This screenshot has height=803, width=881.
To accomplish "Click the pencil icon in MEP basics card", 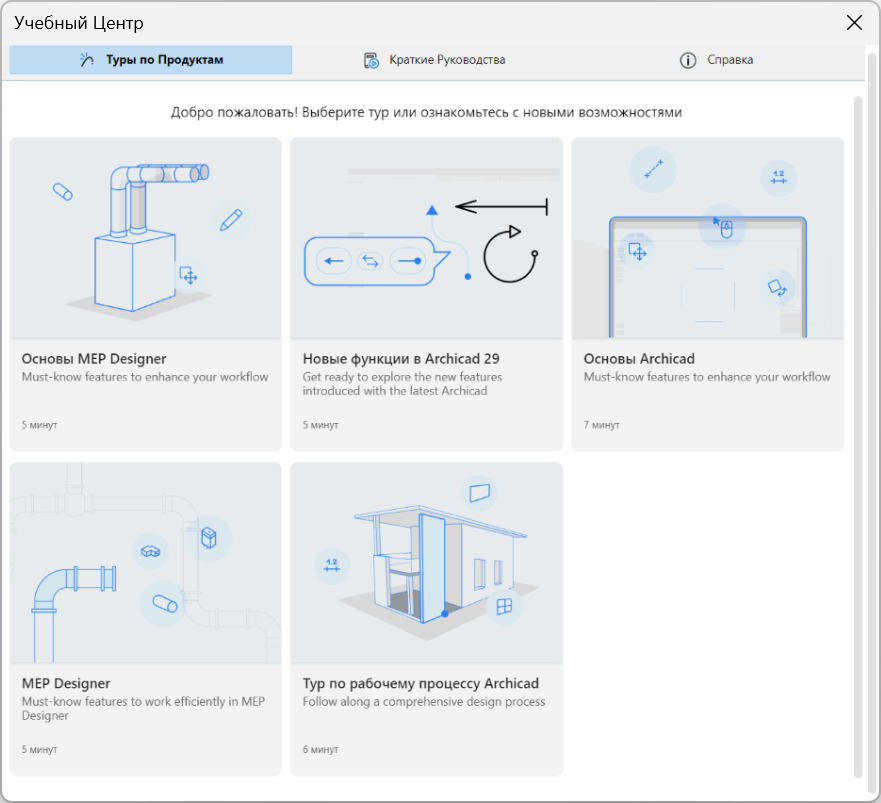I will pos(231,219).
